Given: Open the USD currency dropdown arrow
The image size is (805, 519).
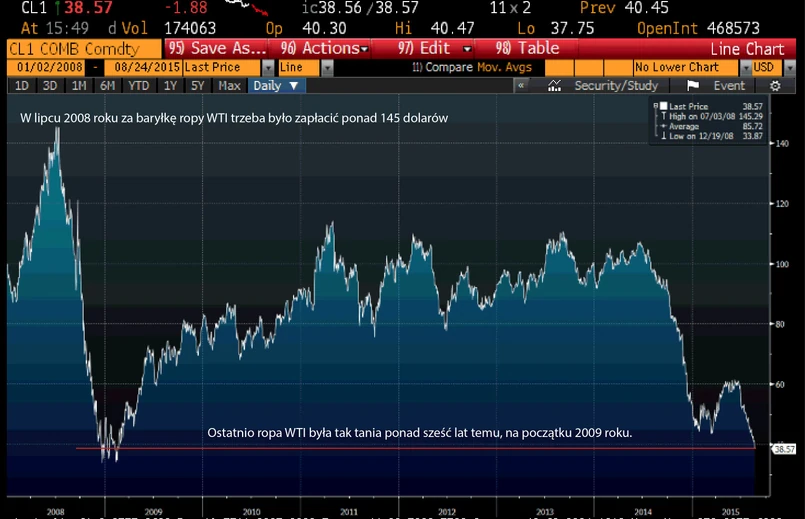Looking at the screenshot, I should pos(790,67).
